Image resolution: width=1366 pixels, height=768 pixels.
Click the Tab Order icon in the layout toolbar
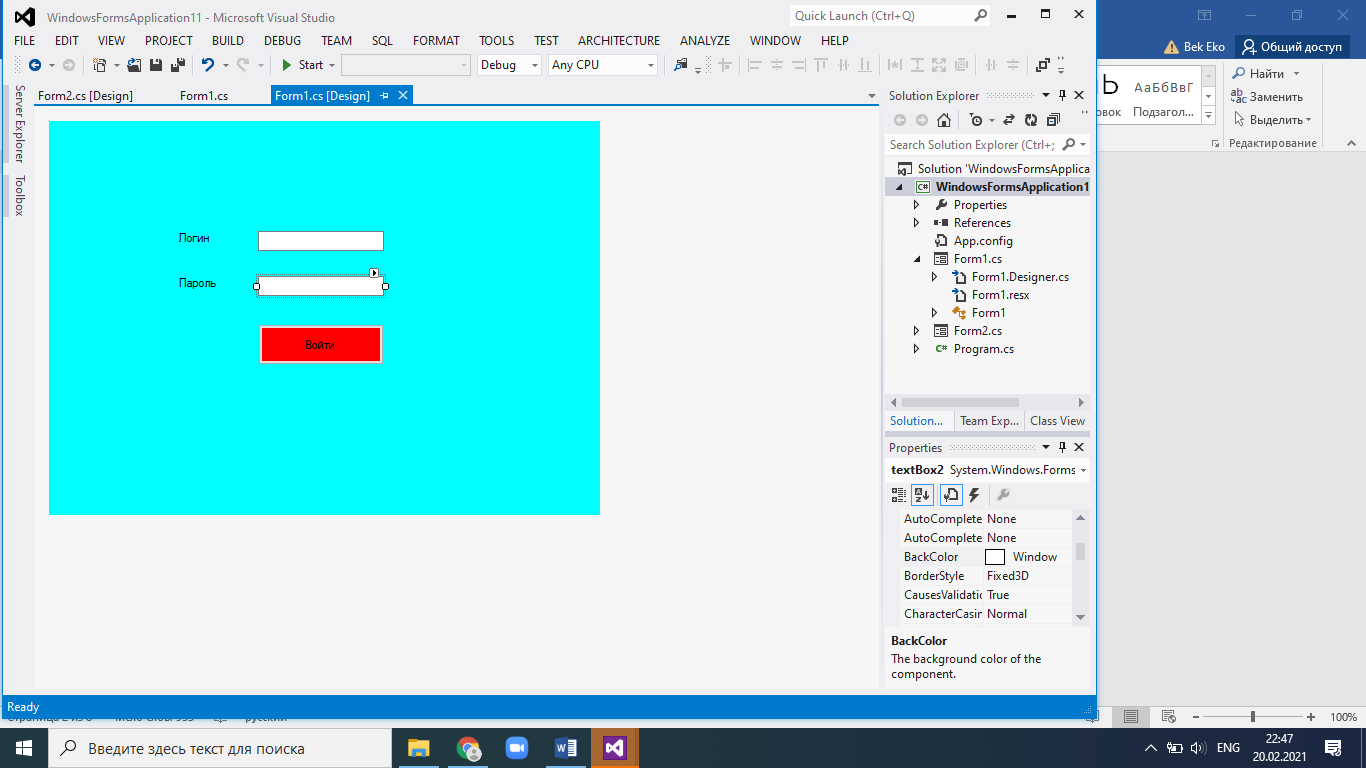(x=1042, y=65)
